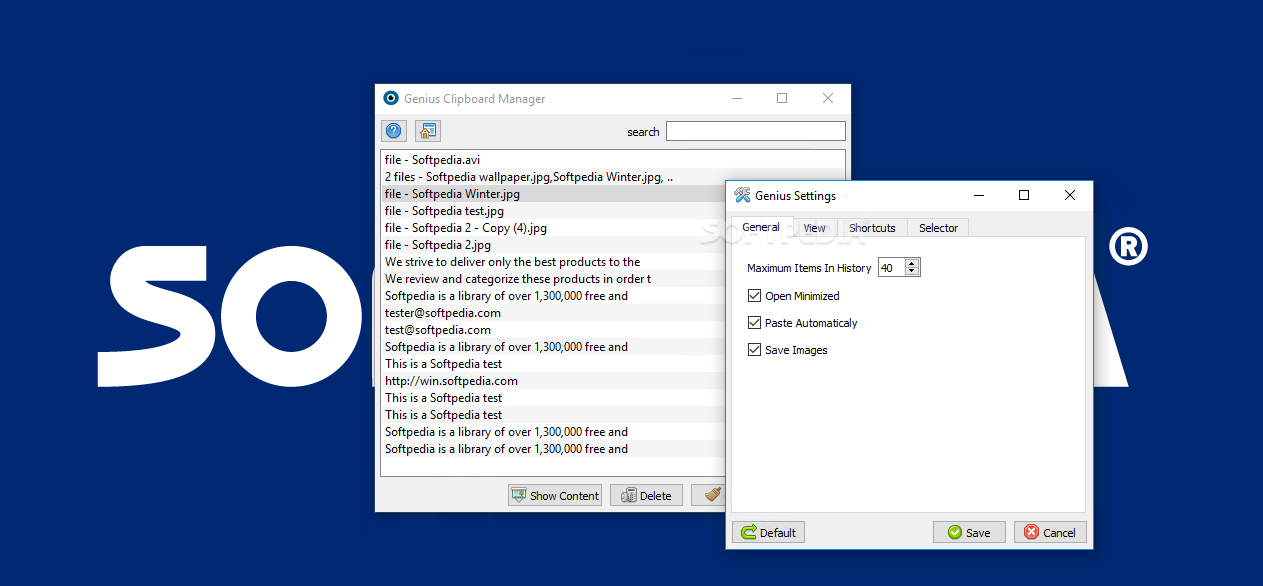Screen dimensions: 1263x586
Task: Close the Genius Clipboard Manager window
Action: click(828, 98)
